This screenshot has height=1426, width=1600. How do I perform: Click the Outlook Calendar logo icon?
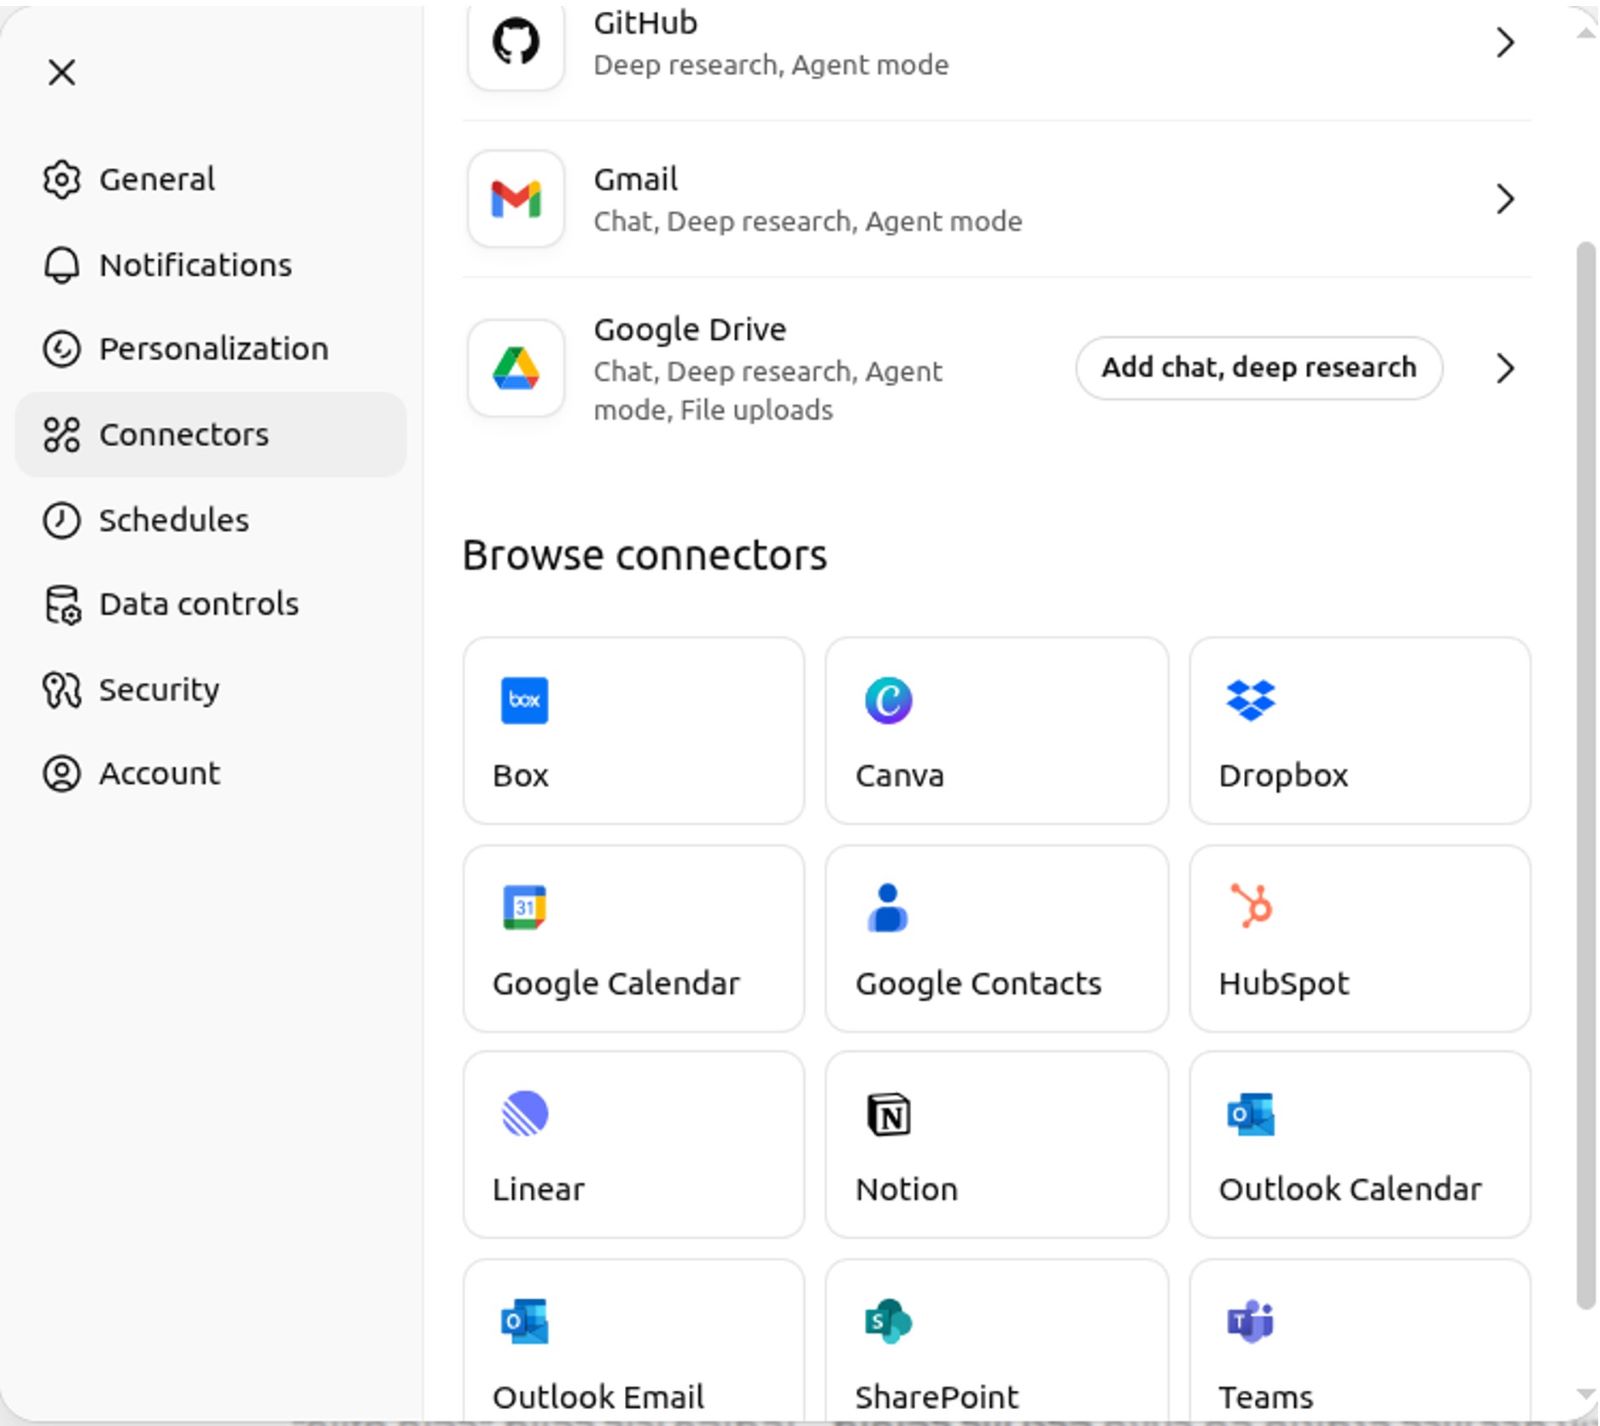coord(1250,1114)
